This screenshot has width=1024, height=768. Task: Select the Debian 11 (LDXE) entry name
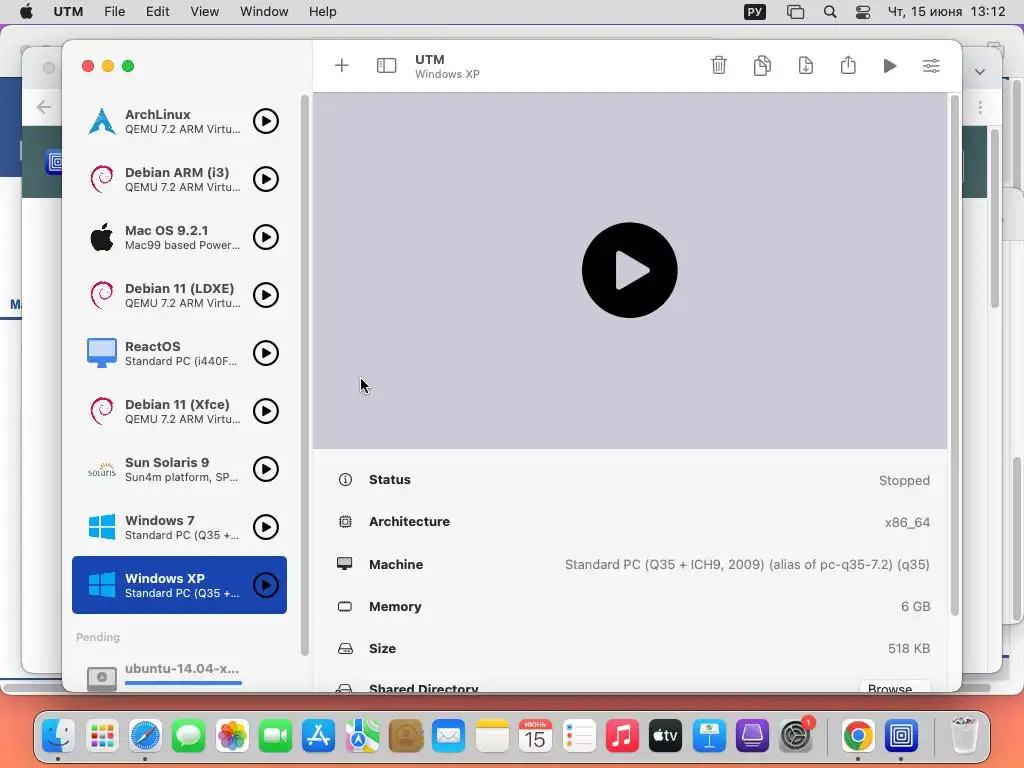coord(180,288)
